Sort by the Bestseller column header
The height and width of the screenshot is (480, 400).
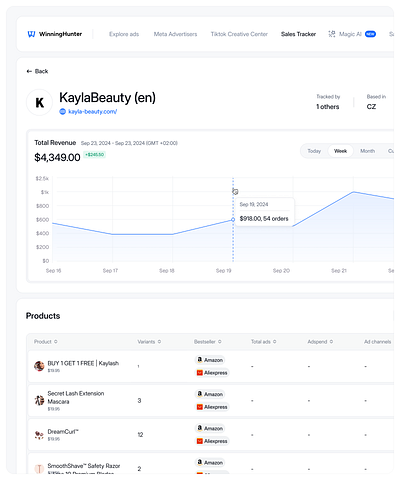pos(208,342)
